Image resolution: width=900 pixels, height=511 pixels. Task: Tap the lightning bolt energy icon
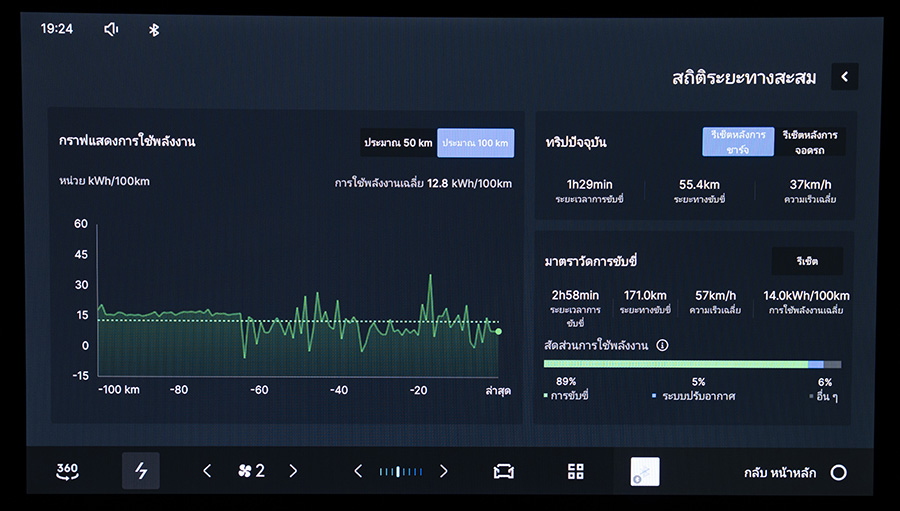pos(141,471)
